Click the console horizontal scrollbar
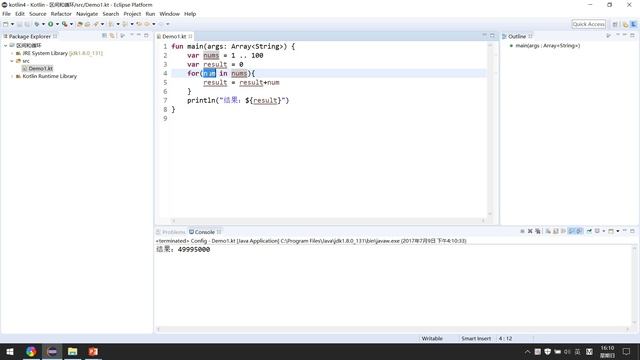This screenshot has width=640, height=360. point(393,329)
